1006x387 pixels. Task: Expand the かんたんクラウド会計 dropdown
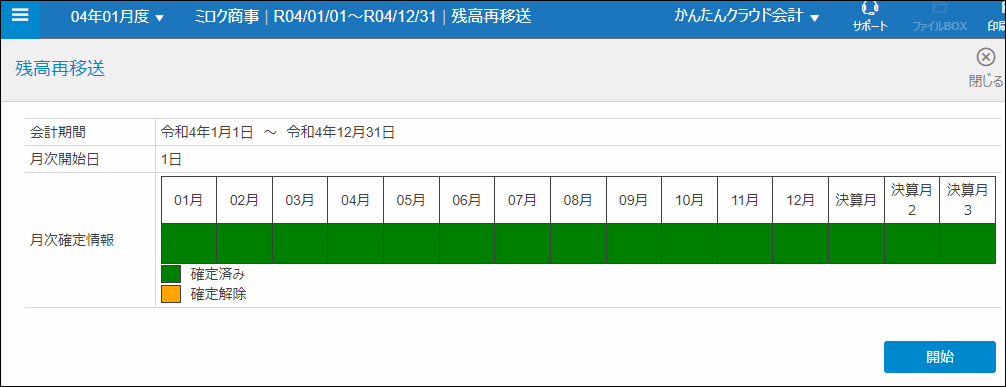click(x=747, y=17)
